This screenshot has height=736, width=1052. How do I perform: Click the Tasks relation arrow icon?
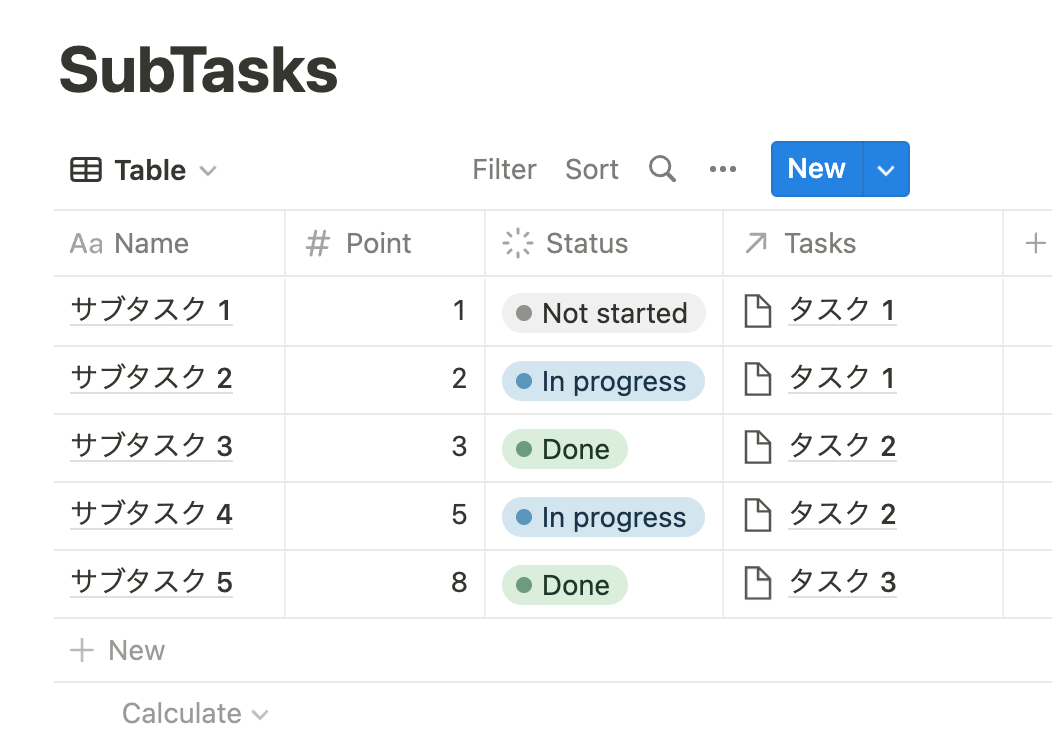click(756, 243)
